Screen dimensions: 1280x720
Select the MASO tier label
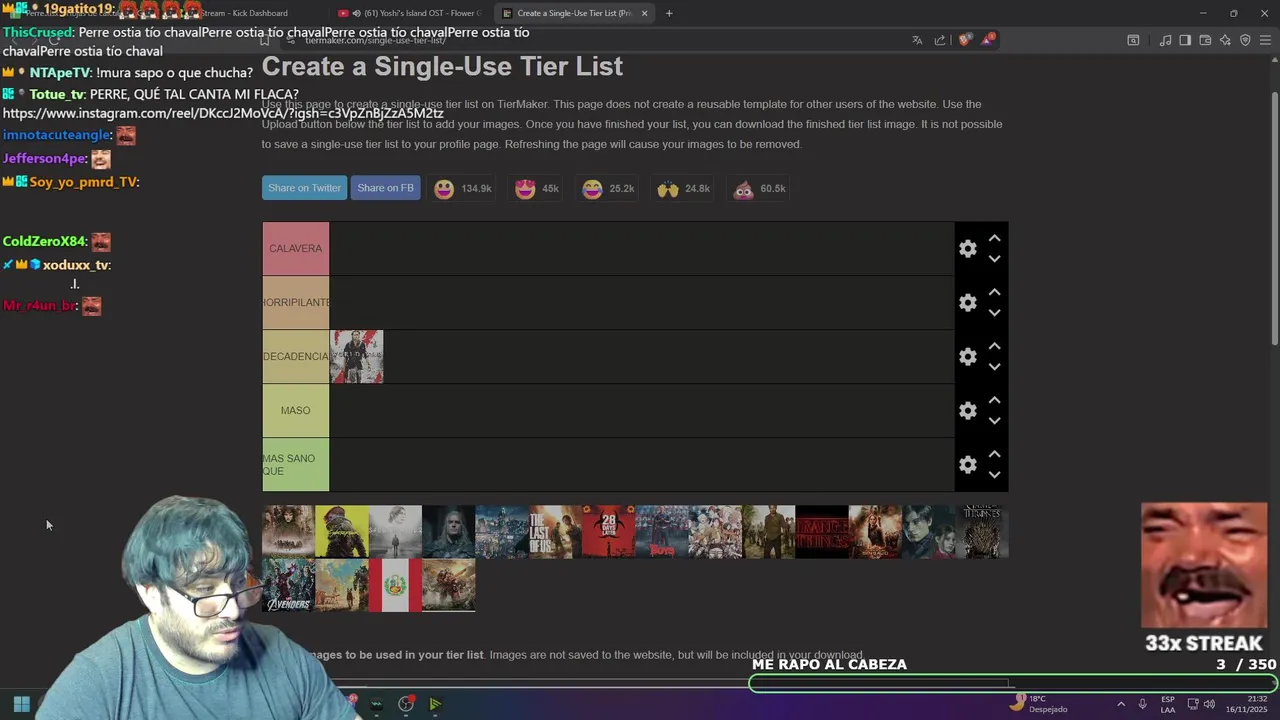[x=295, y=411]
